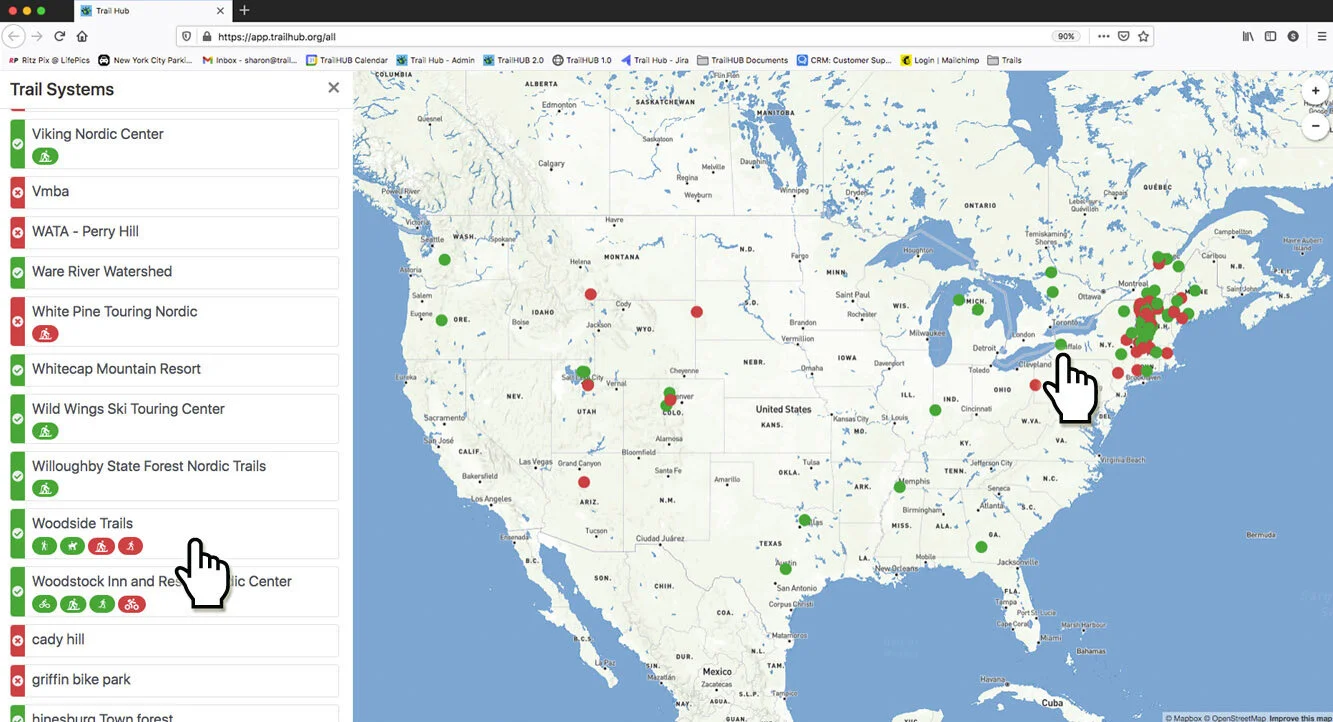Click the red biking badge under Woodstock Inn

[x=132, y=604]
